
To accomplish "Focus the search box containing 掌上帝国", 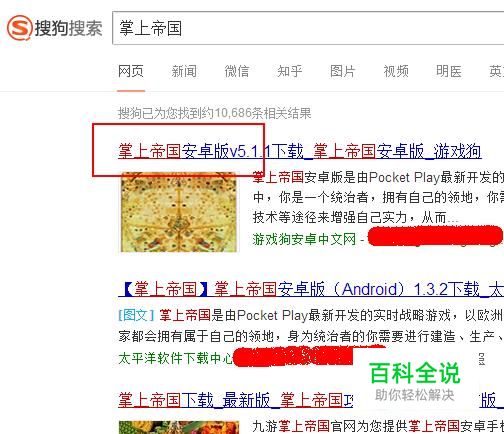I will [308, 28].
